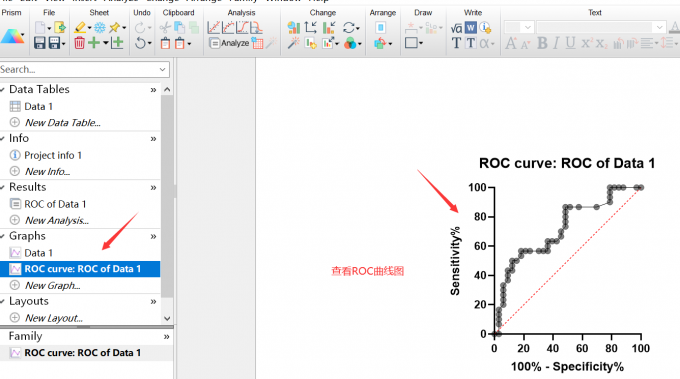This screenshot has width=680, height=379.
Task: Toggle Bold text formatting
Action: coord(542,43)
